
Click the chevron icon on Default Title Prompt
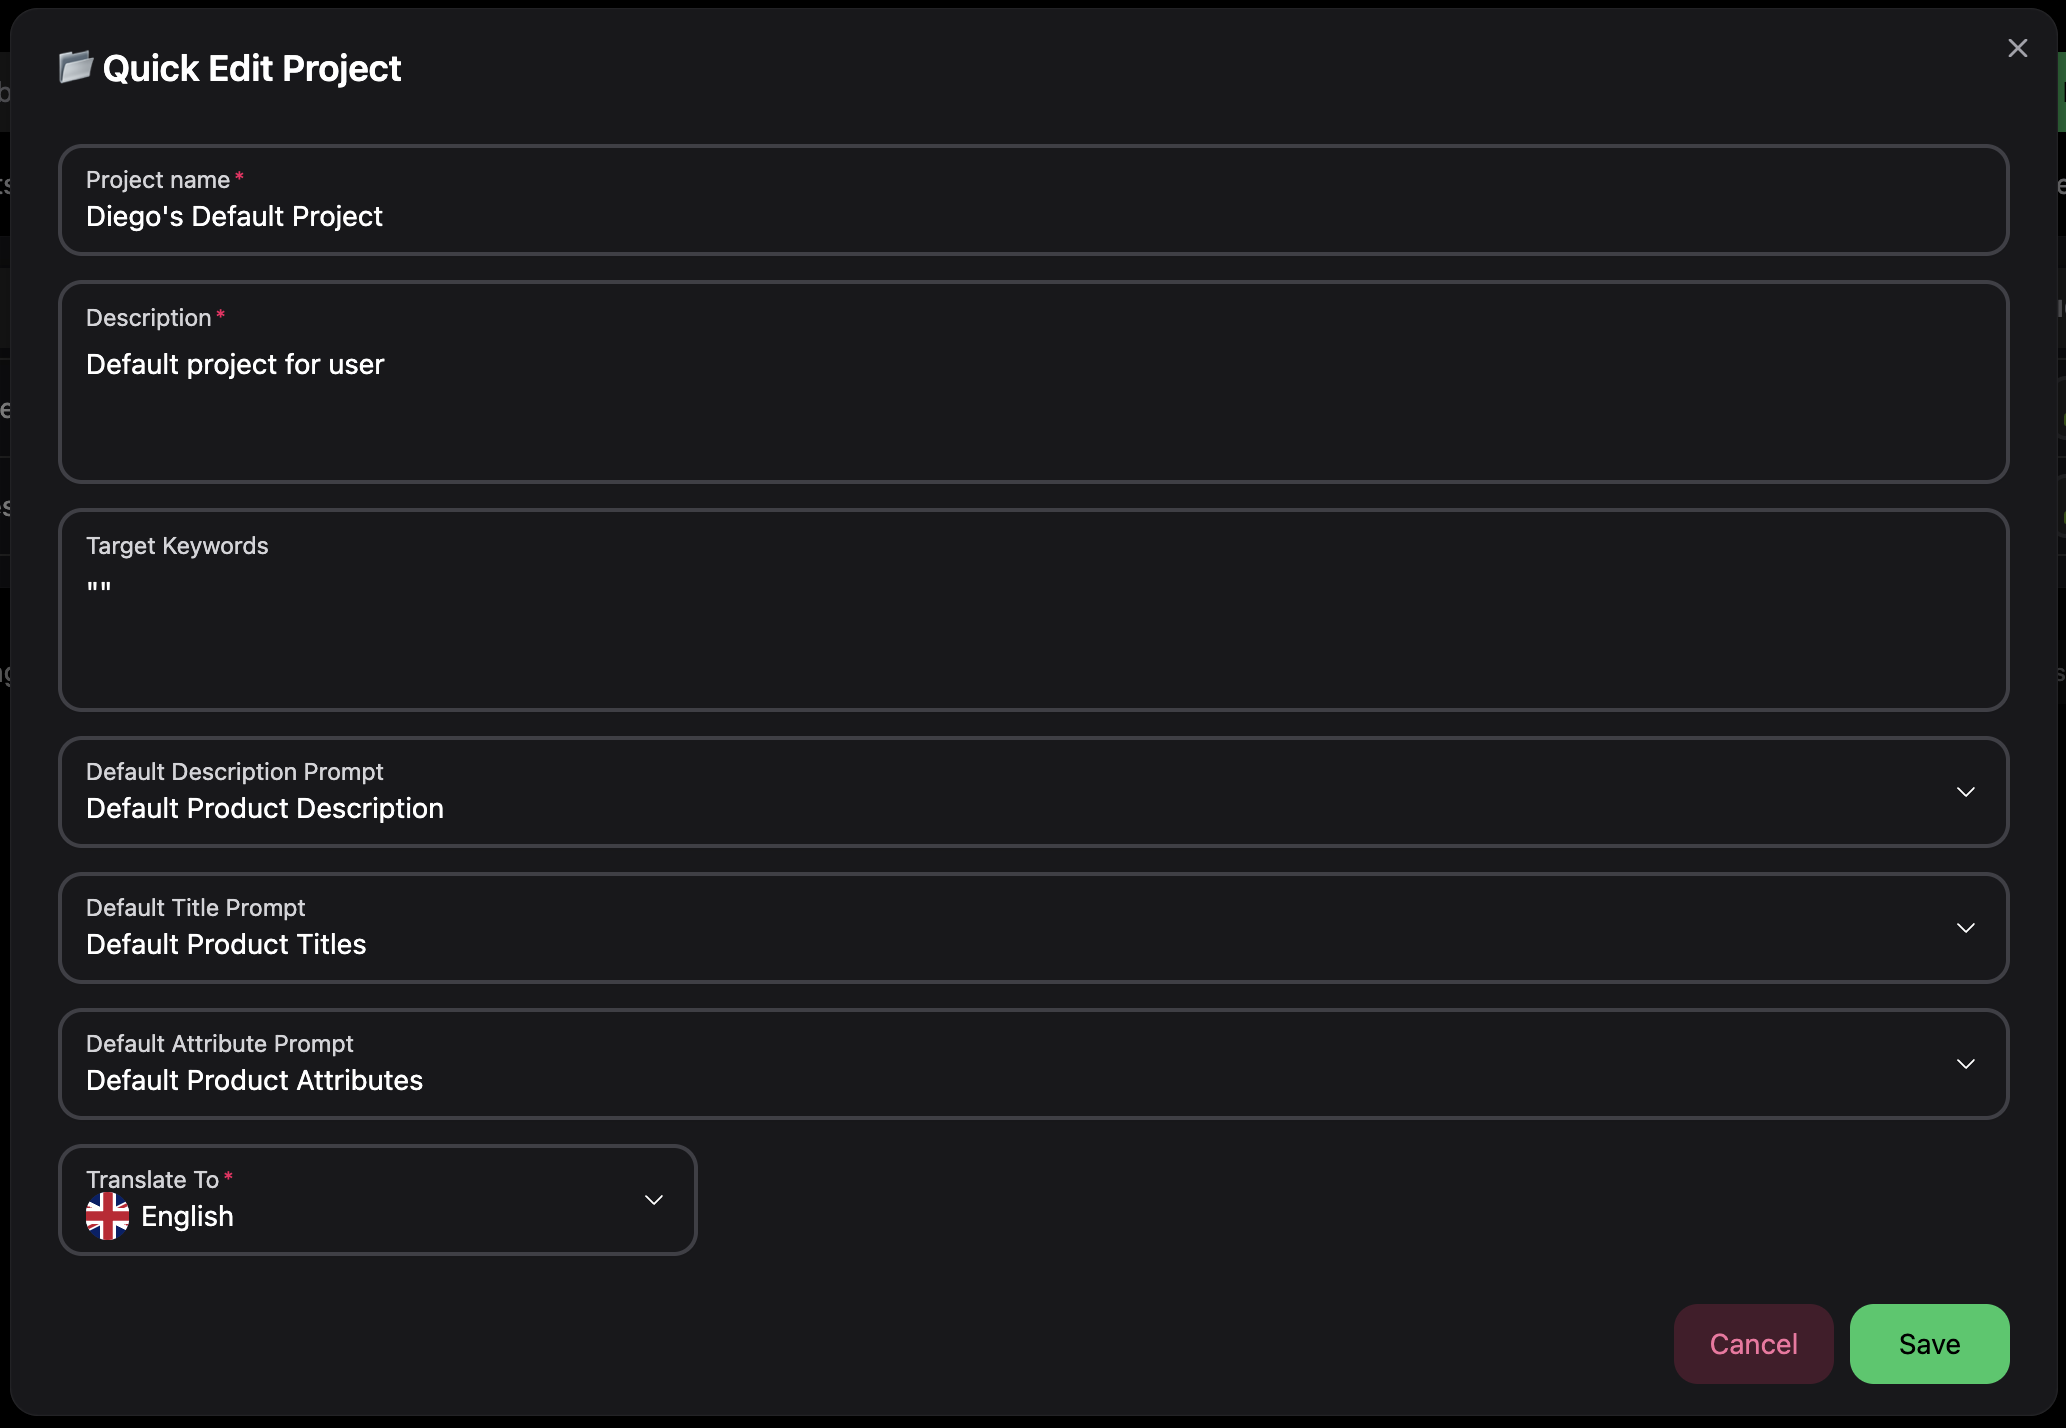[x=1965, y=927]
